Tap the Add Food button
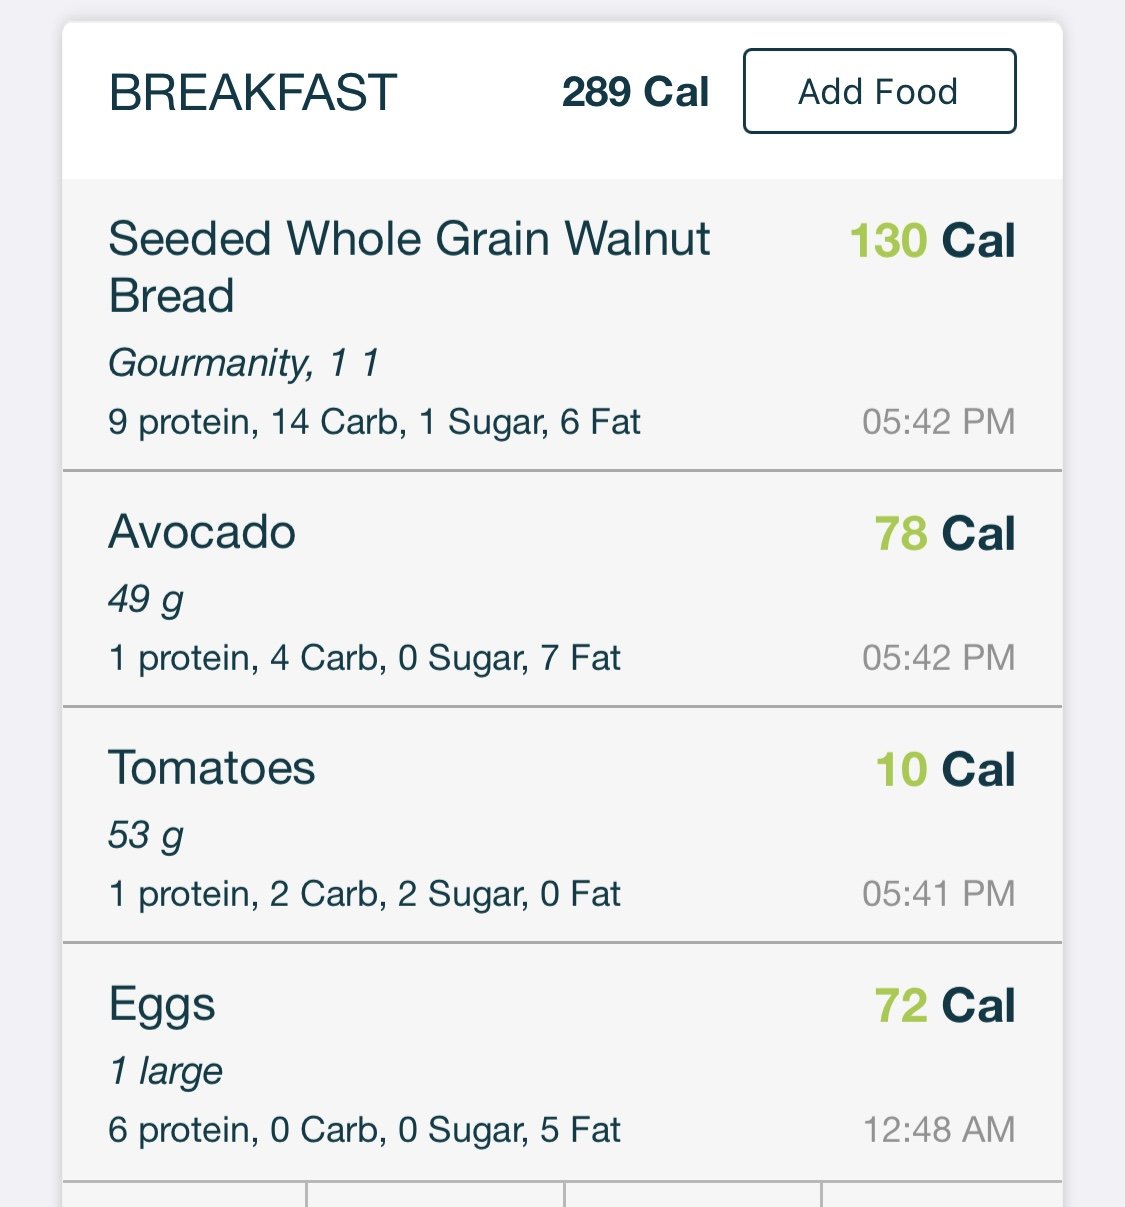Image resolution: width=1125 pixels, height=1207 pixels. 879,91
